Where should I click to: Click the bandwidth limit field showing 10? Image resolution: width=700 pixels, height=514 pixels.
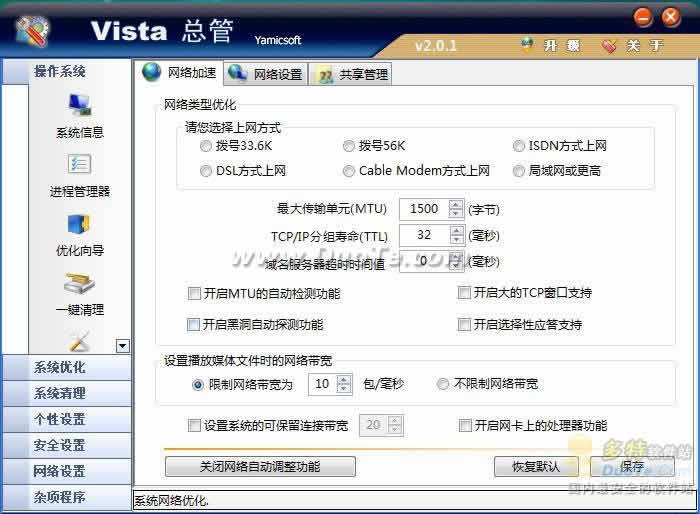(x=322, y=384)
